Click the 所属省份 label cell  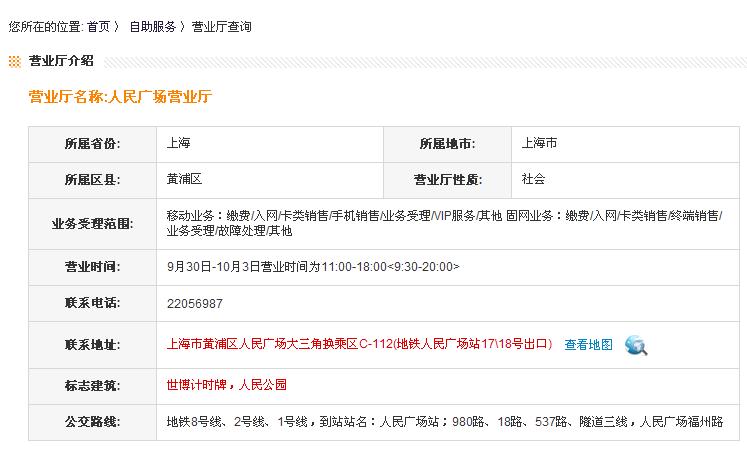[x=92, y=144]
